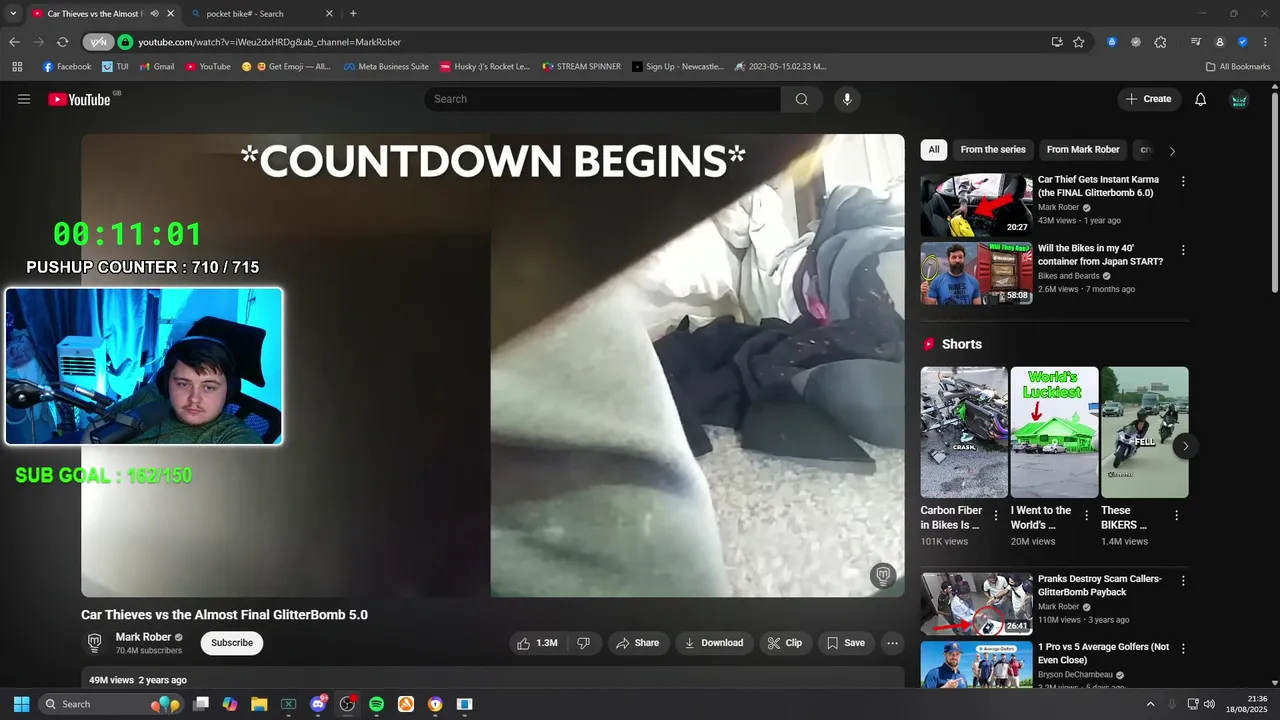
Task: Dislike the video with thumbs-down
Action: point(583,643)
